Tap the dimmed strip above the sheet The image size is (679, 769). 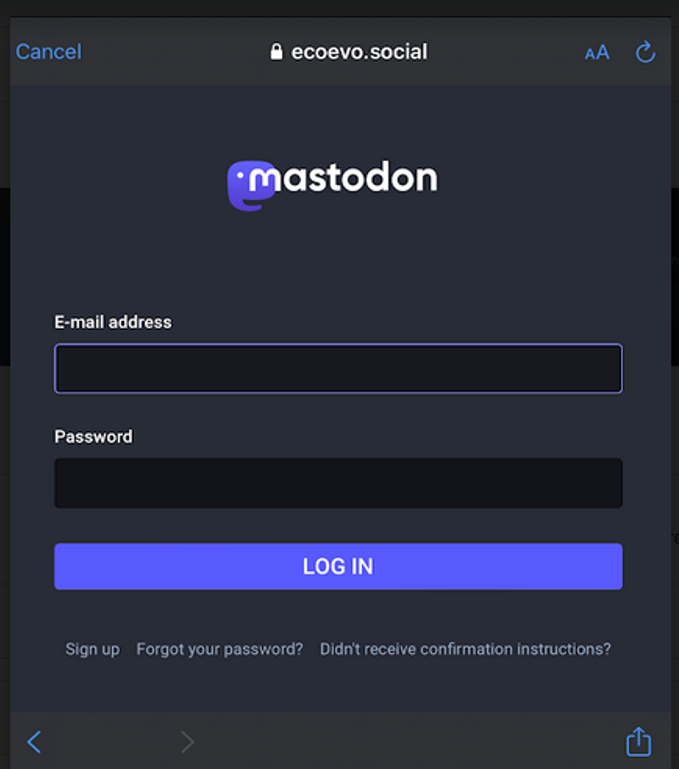click(x=340, y=7)
